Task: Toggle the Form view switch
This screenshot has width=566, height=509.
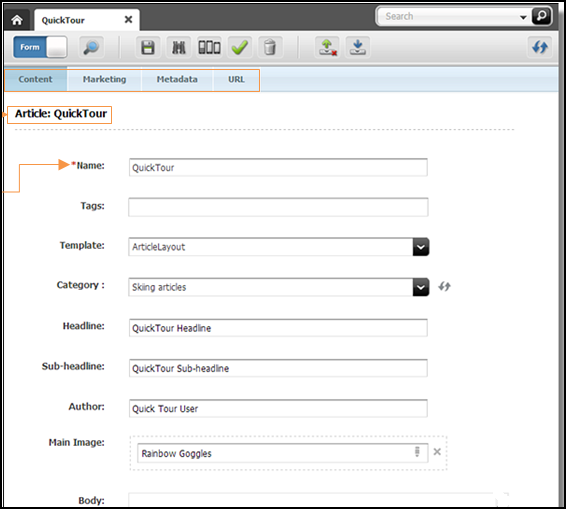Action: click(x=40, y=47)
